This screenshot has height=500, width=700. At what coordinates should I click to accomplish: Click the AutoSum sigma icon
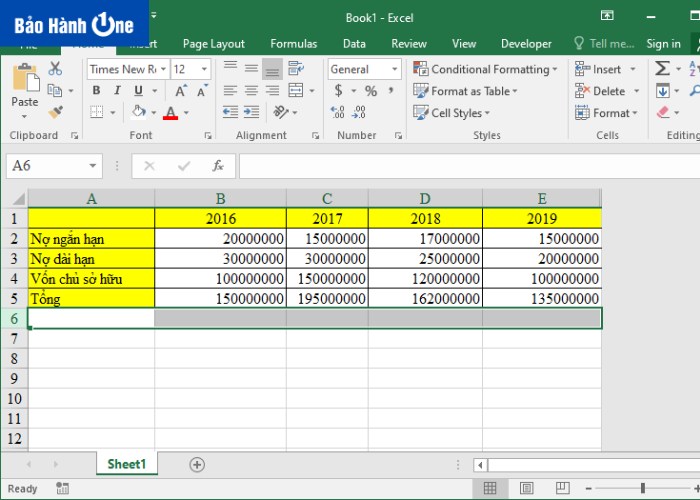[x=662, y=69]
